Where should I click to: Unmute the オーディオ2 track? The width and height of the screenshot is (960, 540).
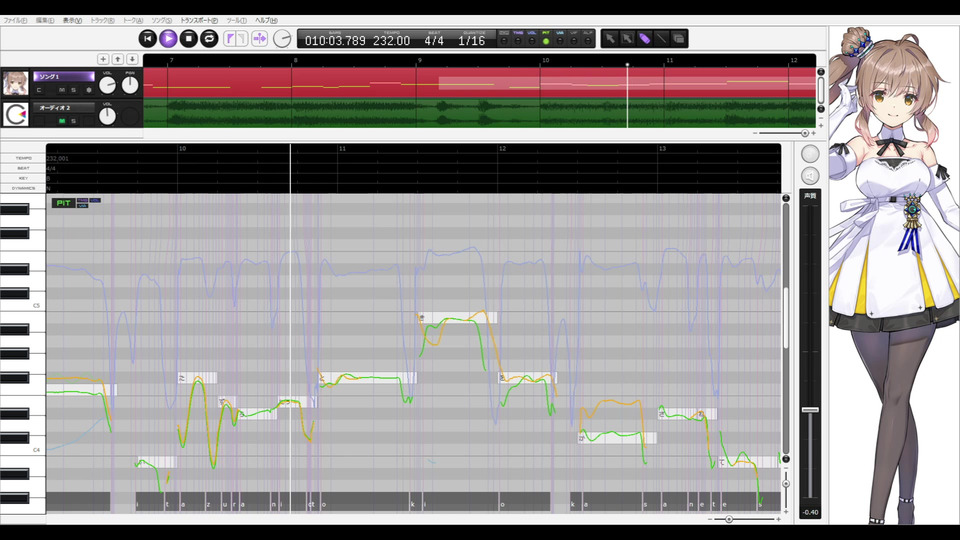(x=62, y=121)
